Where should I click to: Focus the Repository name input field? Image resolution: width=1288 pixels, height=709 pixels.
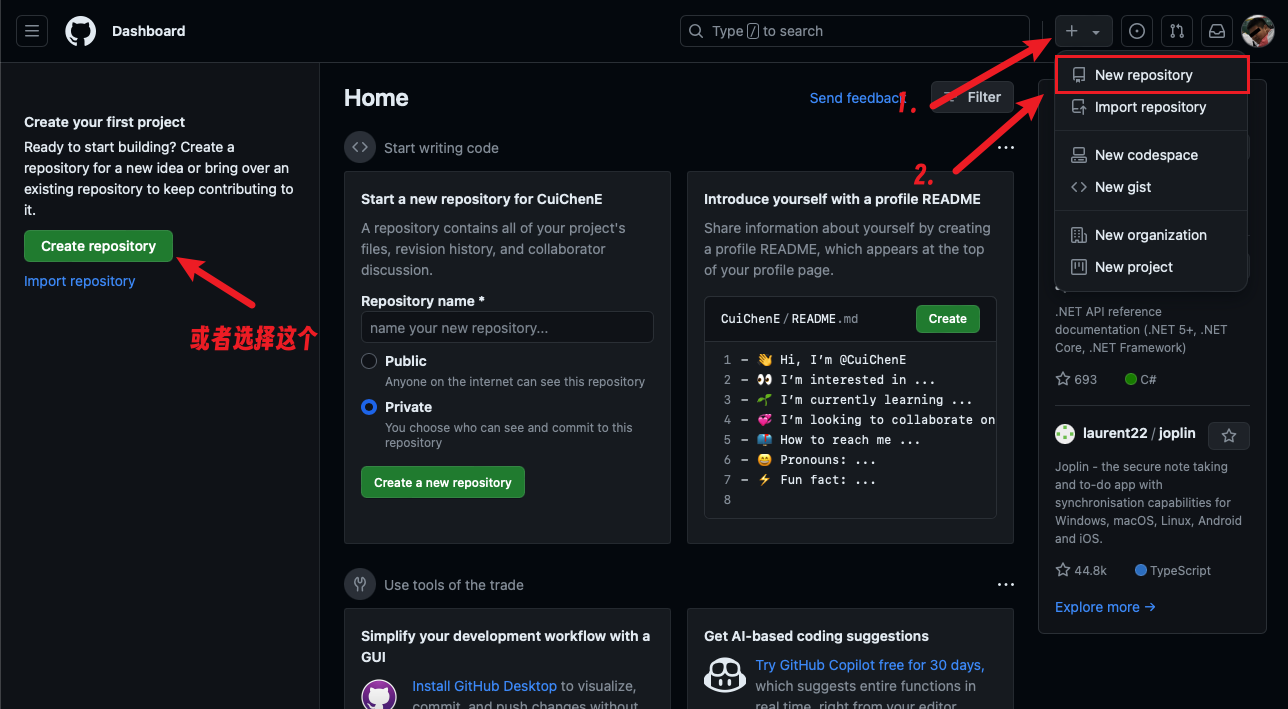click(507, 327)
